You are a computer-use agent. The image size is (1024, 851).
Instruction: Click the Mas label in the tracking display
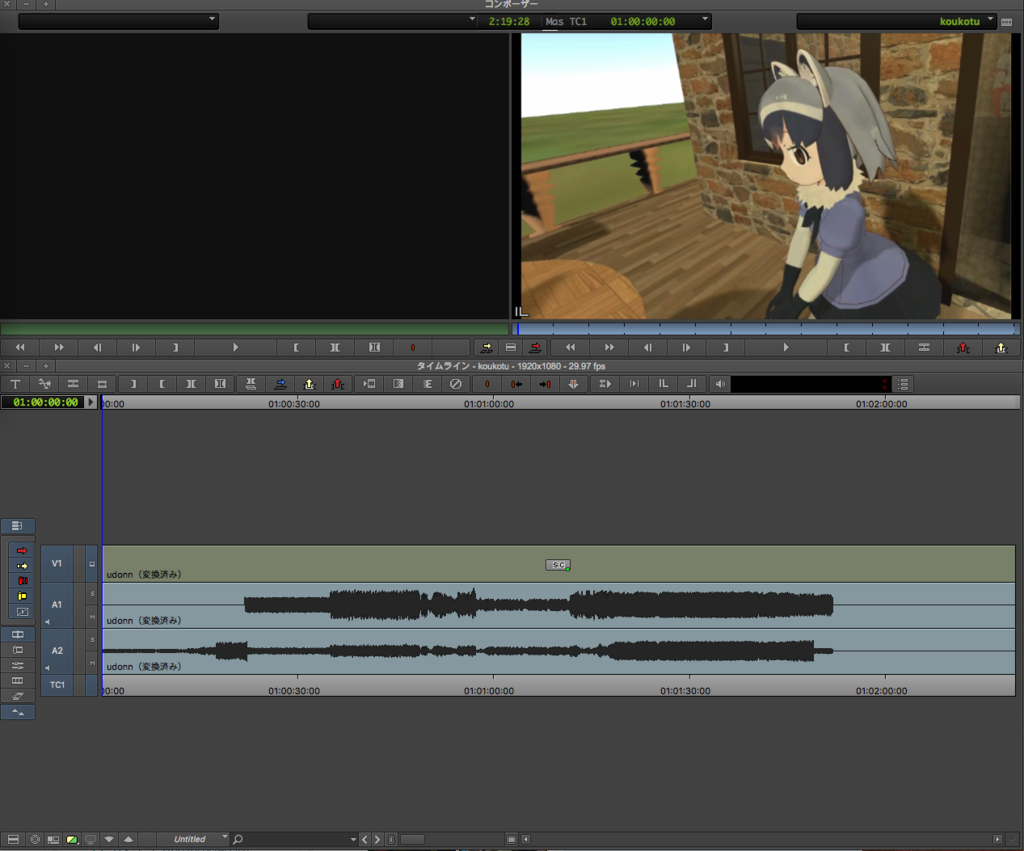pyautogui.click(x=554, y=22)
